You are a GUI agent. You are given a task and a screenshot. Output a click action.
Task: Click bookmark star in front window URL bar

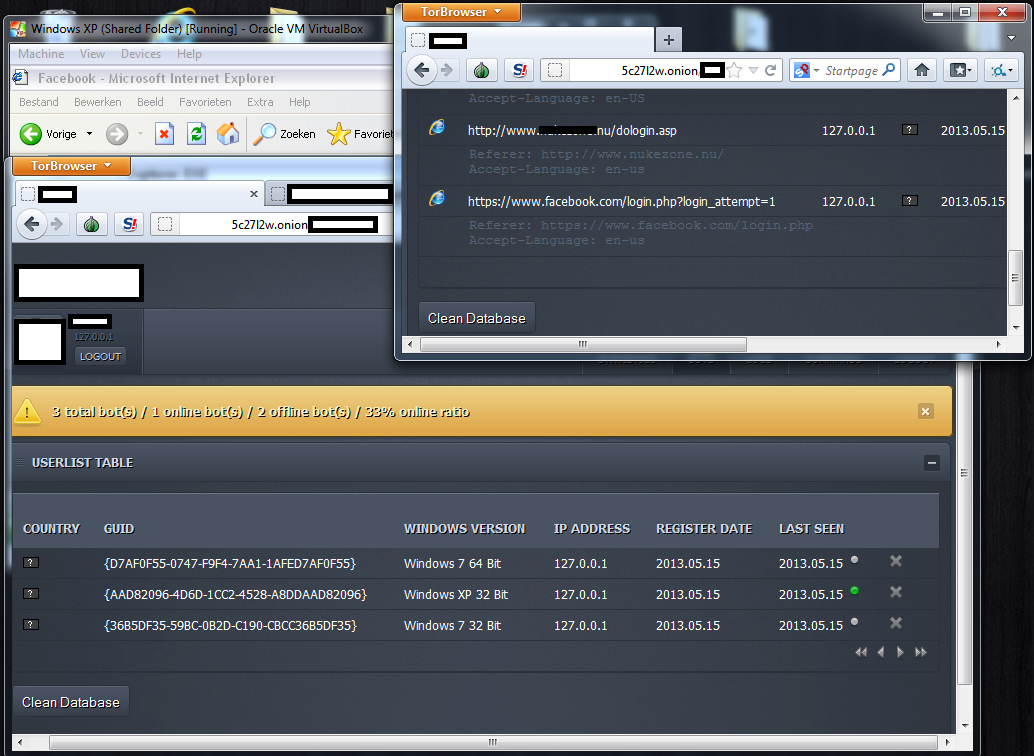(735, 70)
